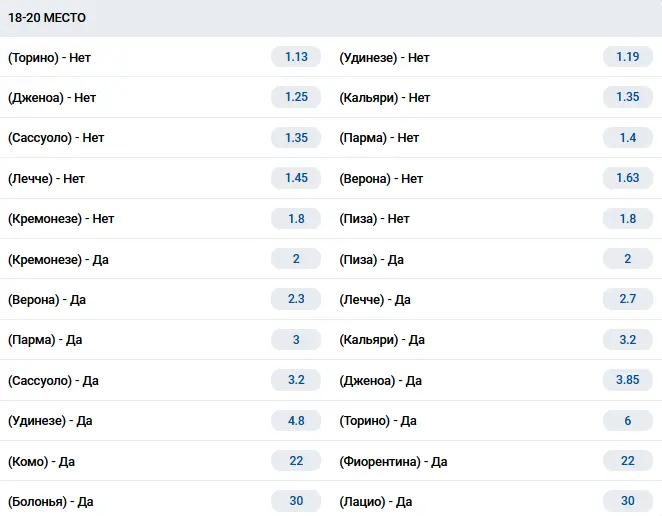Choose Лечче Нет odds 1.45

pyautogui.click(x=296, y=178)
